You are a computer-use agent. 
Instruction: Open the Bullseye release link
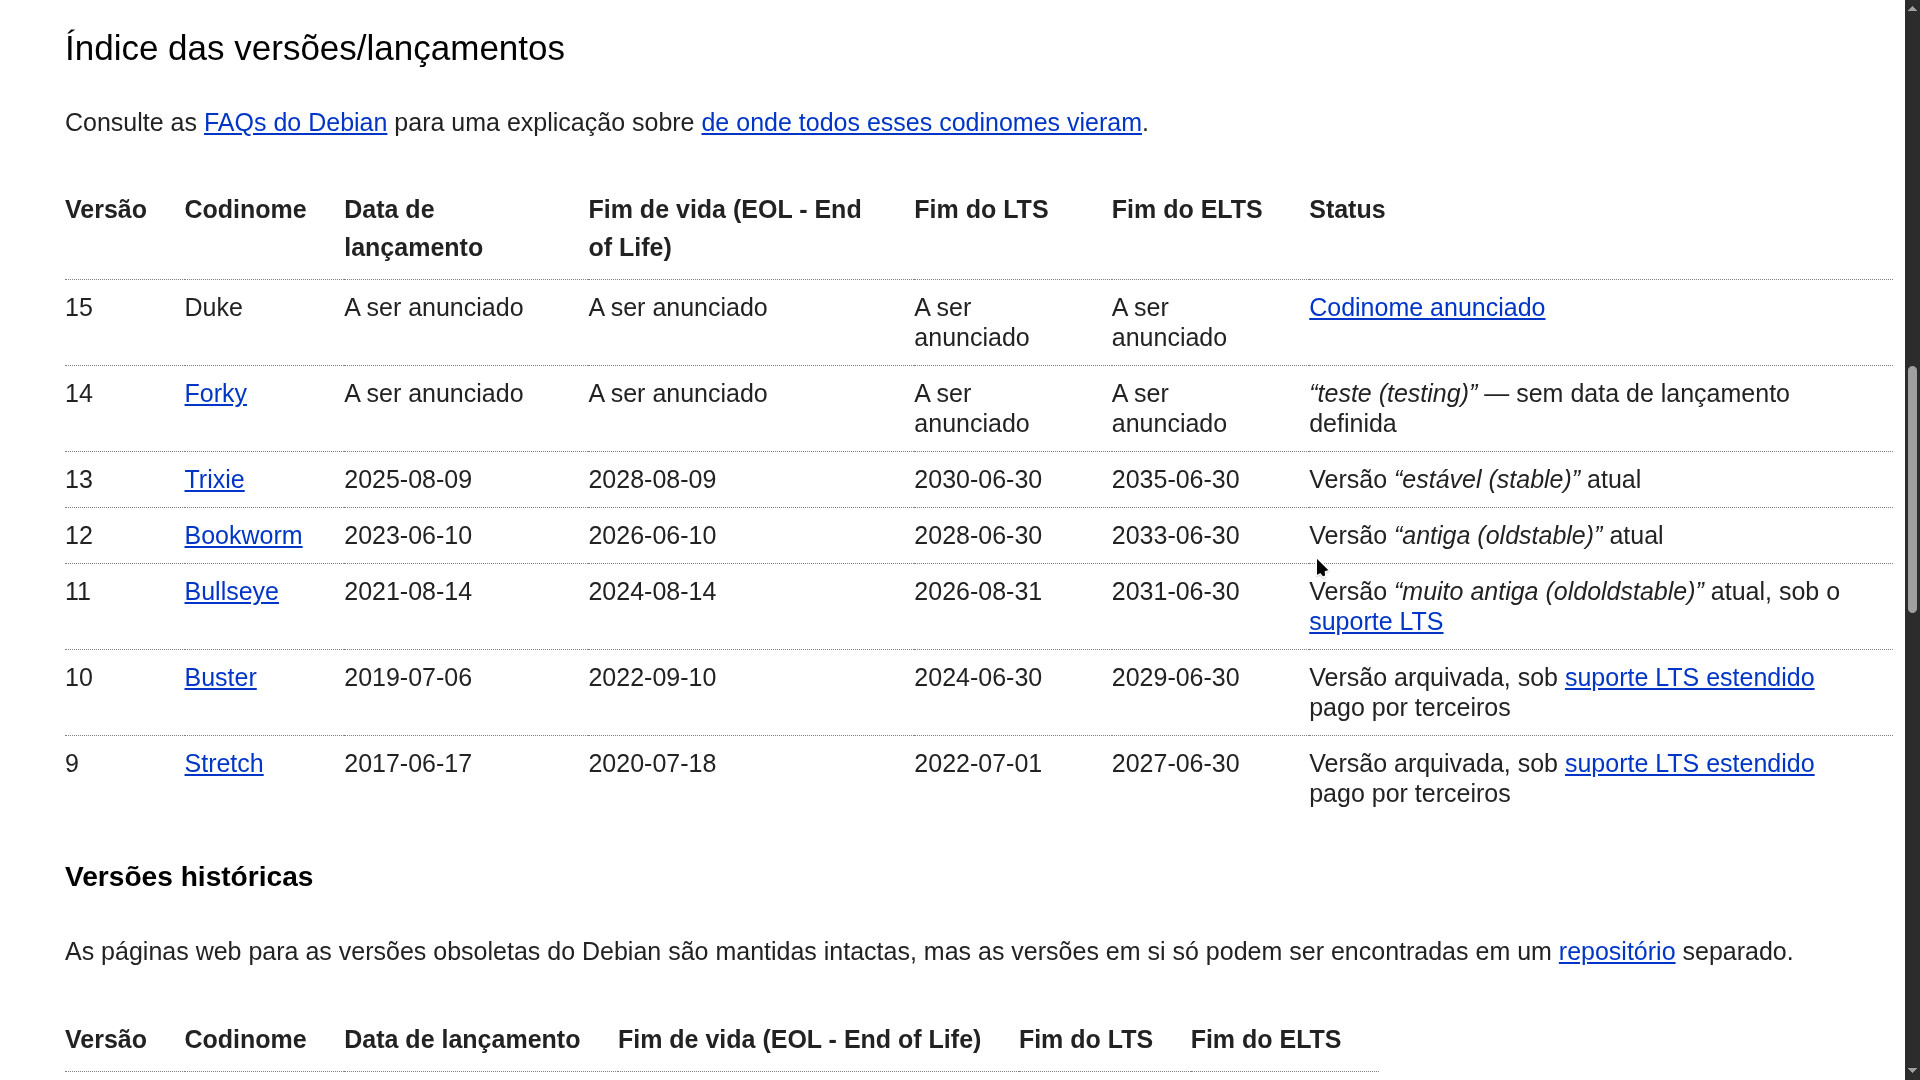click(x=231, y=591)
